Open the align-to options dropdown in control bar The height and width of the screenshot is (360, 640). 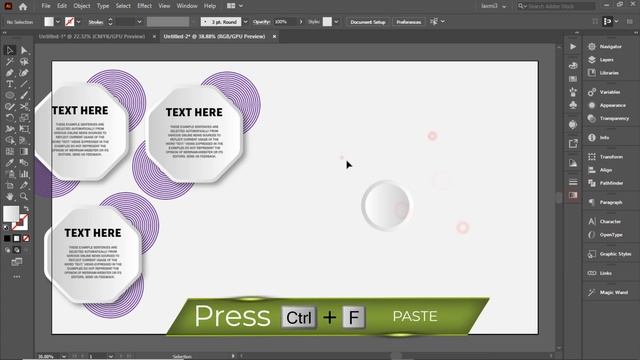(x=443, y=22)
